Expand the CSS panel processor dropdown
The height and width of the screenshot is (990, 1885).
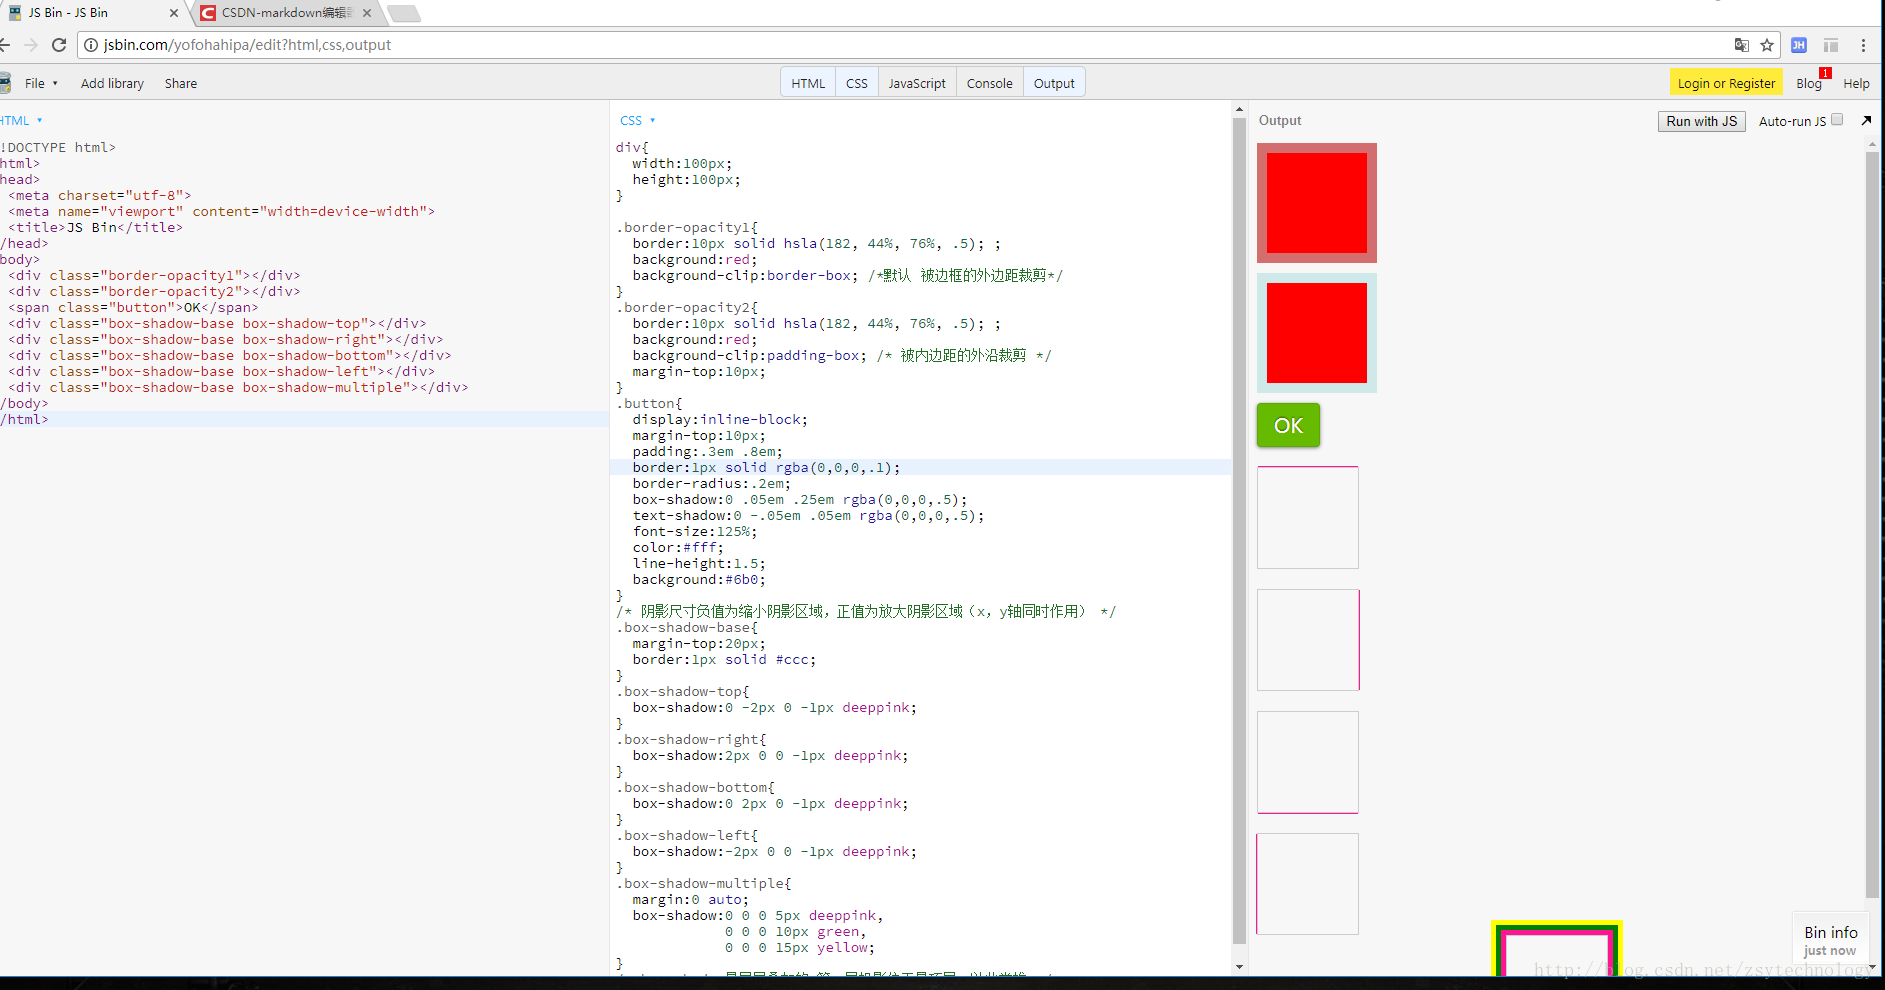[637, 120]
